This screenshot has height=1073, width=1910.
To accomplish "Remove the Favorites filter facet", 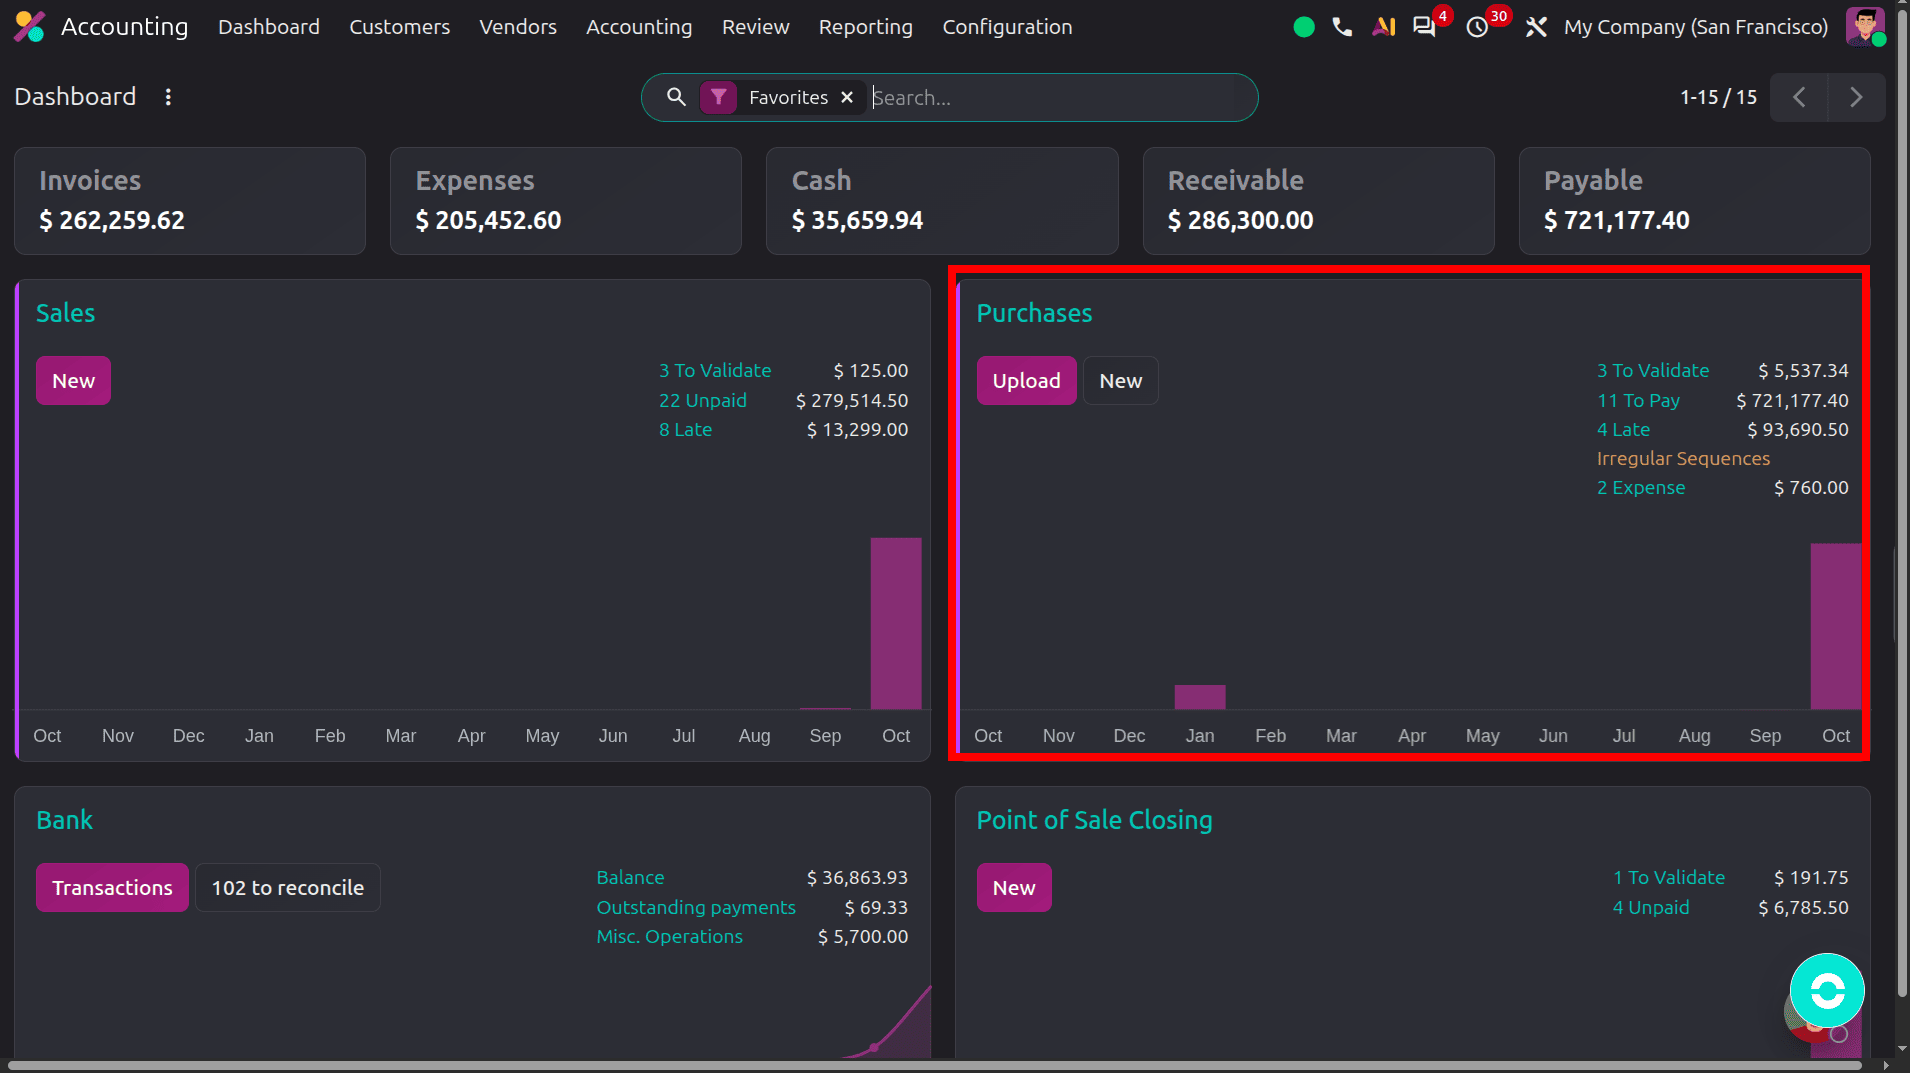I will [847, 97].
